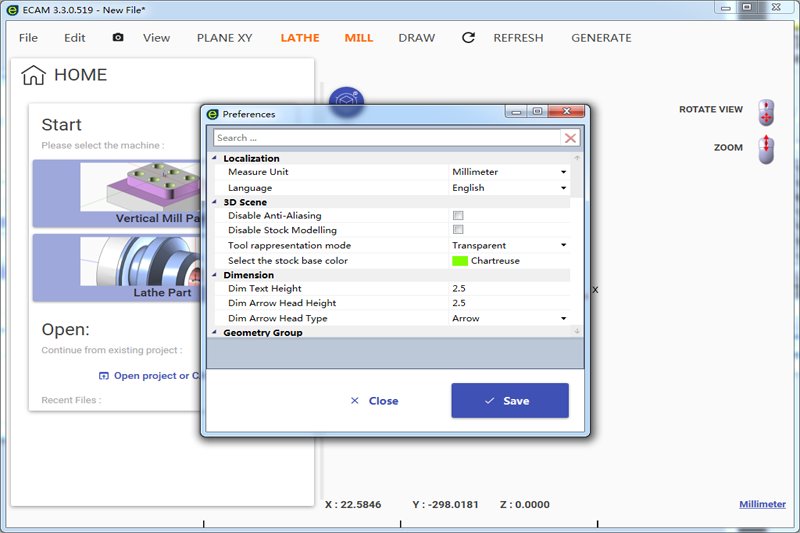Click the Millimeter unit link in the status bar
800x533 pixels.
(x=762, y=504)
